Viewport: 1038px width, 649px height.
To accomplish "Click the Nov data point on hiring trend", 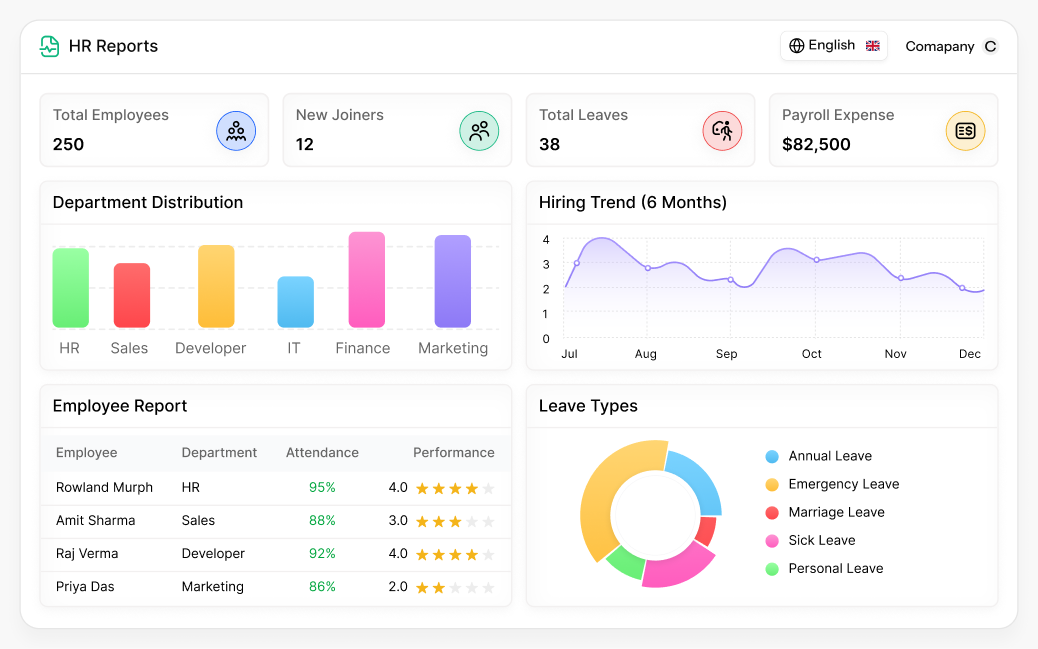I will click(x=901, y=278).
